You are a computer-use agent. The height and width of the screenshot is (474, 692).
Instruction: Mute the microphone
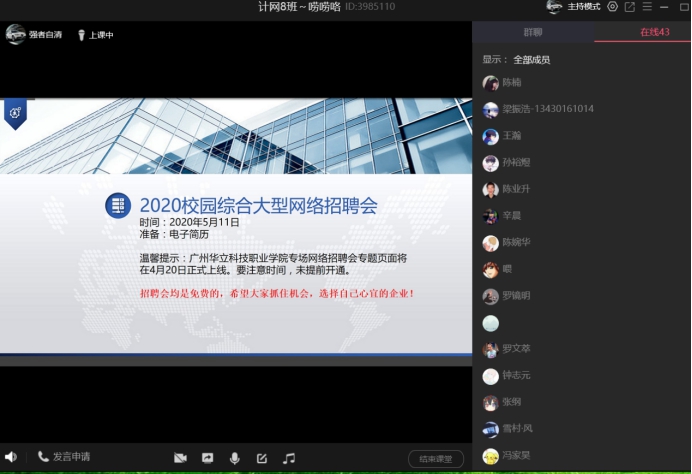[x=235, y=458]
